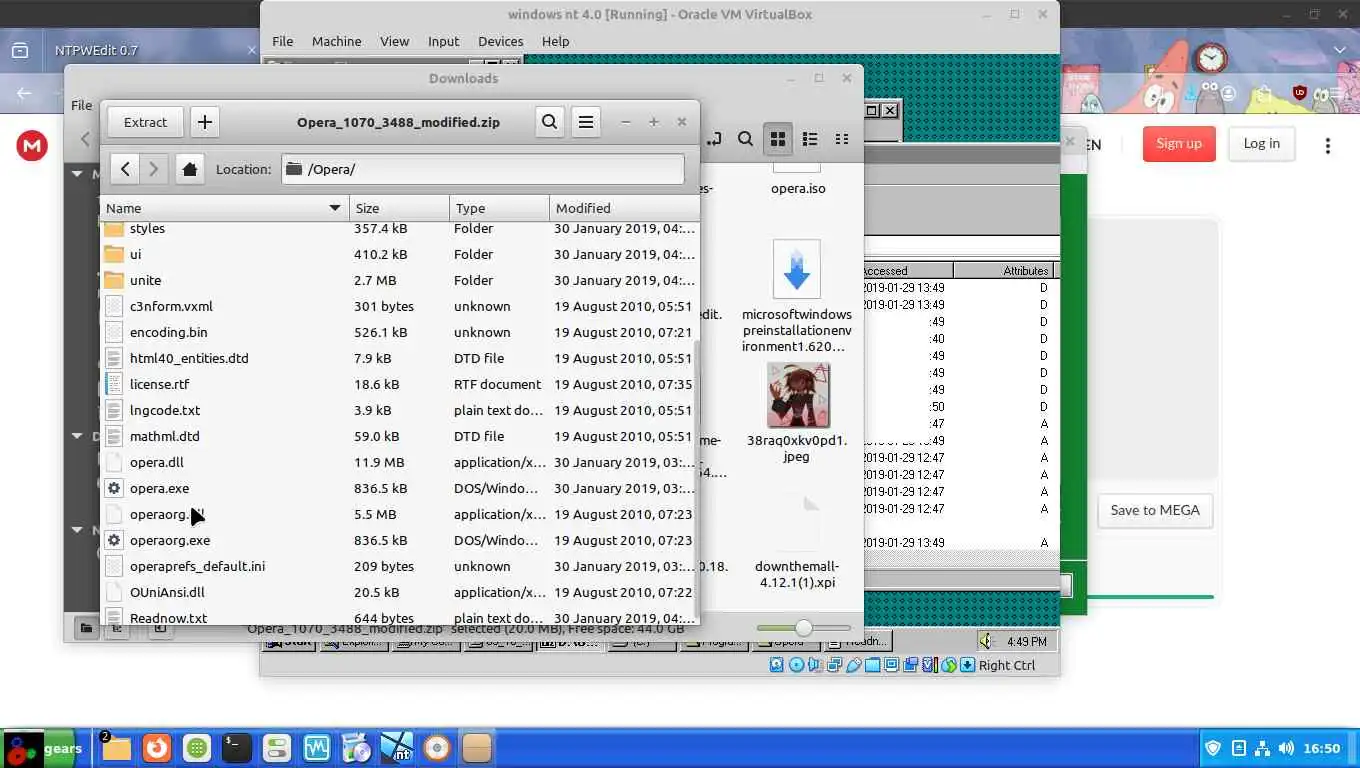Switch Downloads to compact view
This screenshot has width=1360, height=768.
click(x=842, y=139)
